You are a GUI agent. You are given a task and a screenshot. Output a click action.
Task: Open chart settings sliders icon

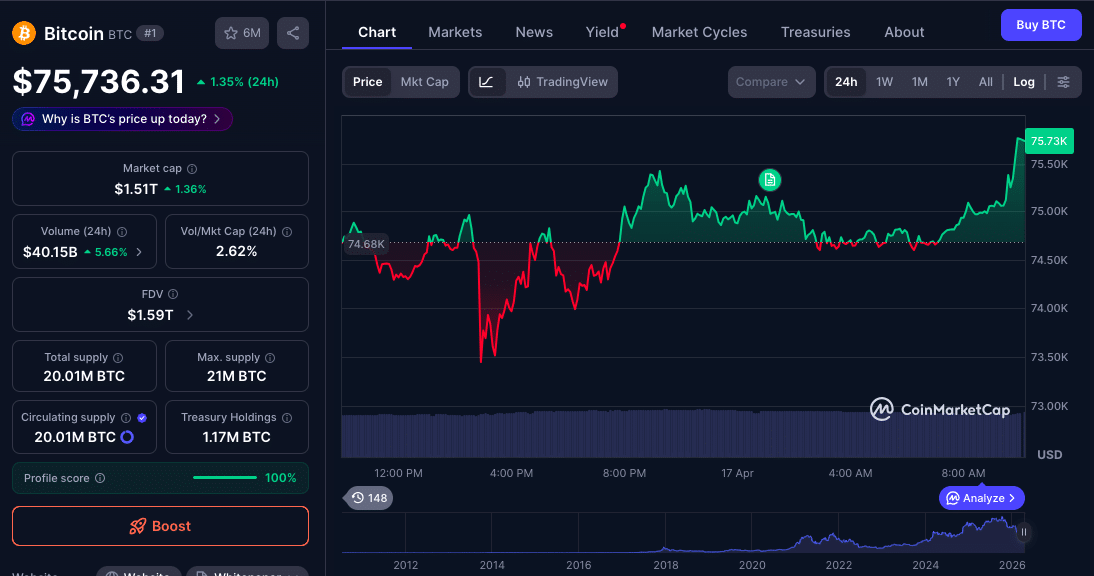(1063, 82)
